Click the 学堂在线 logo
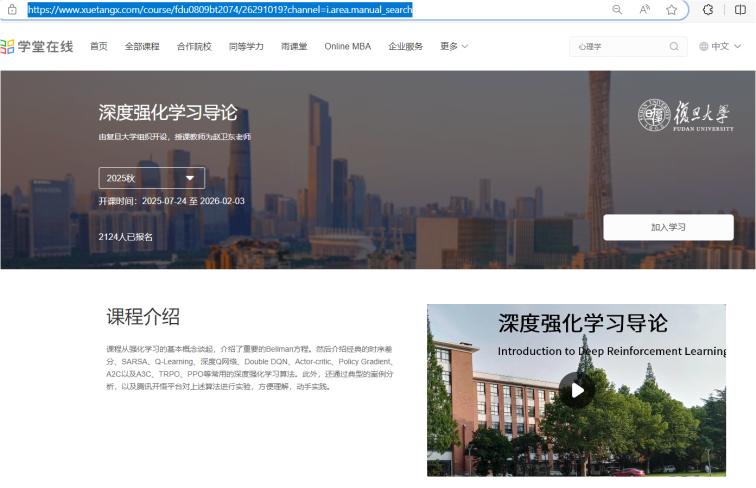The width and height of the screenshot is (756, 488). [x=37, y=46]
